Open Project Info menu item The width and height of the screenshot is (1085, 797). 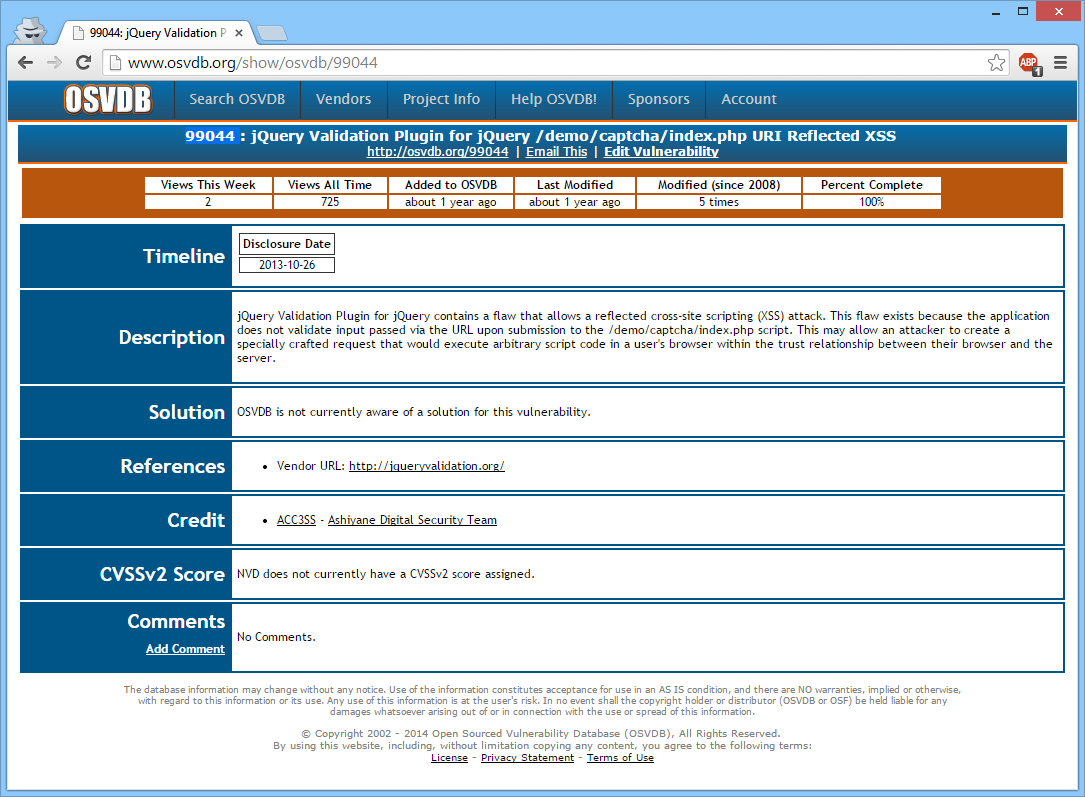441,99
